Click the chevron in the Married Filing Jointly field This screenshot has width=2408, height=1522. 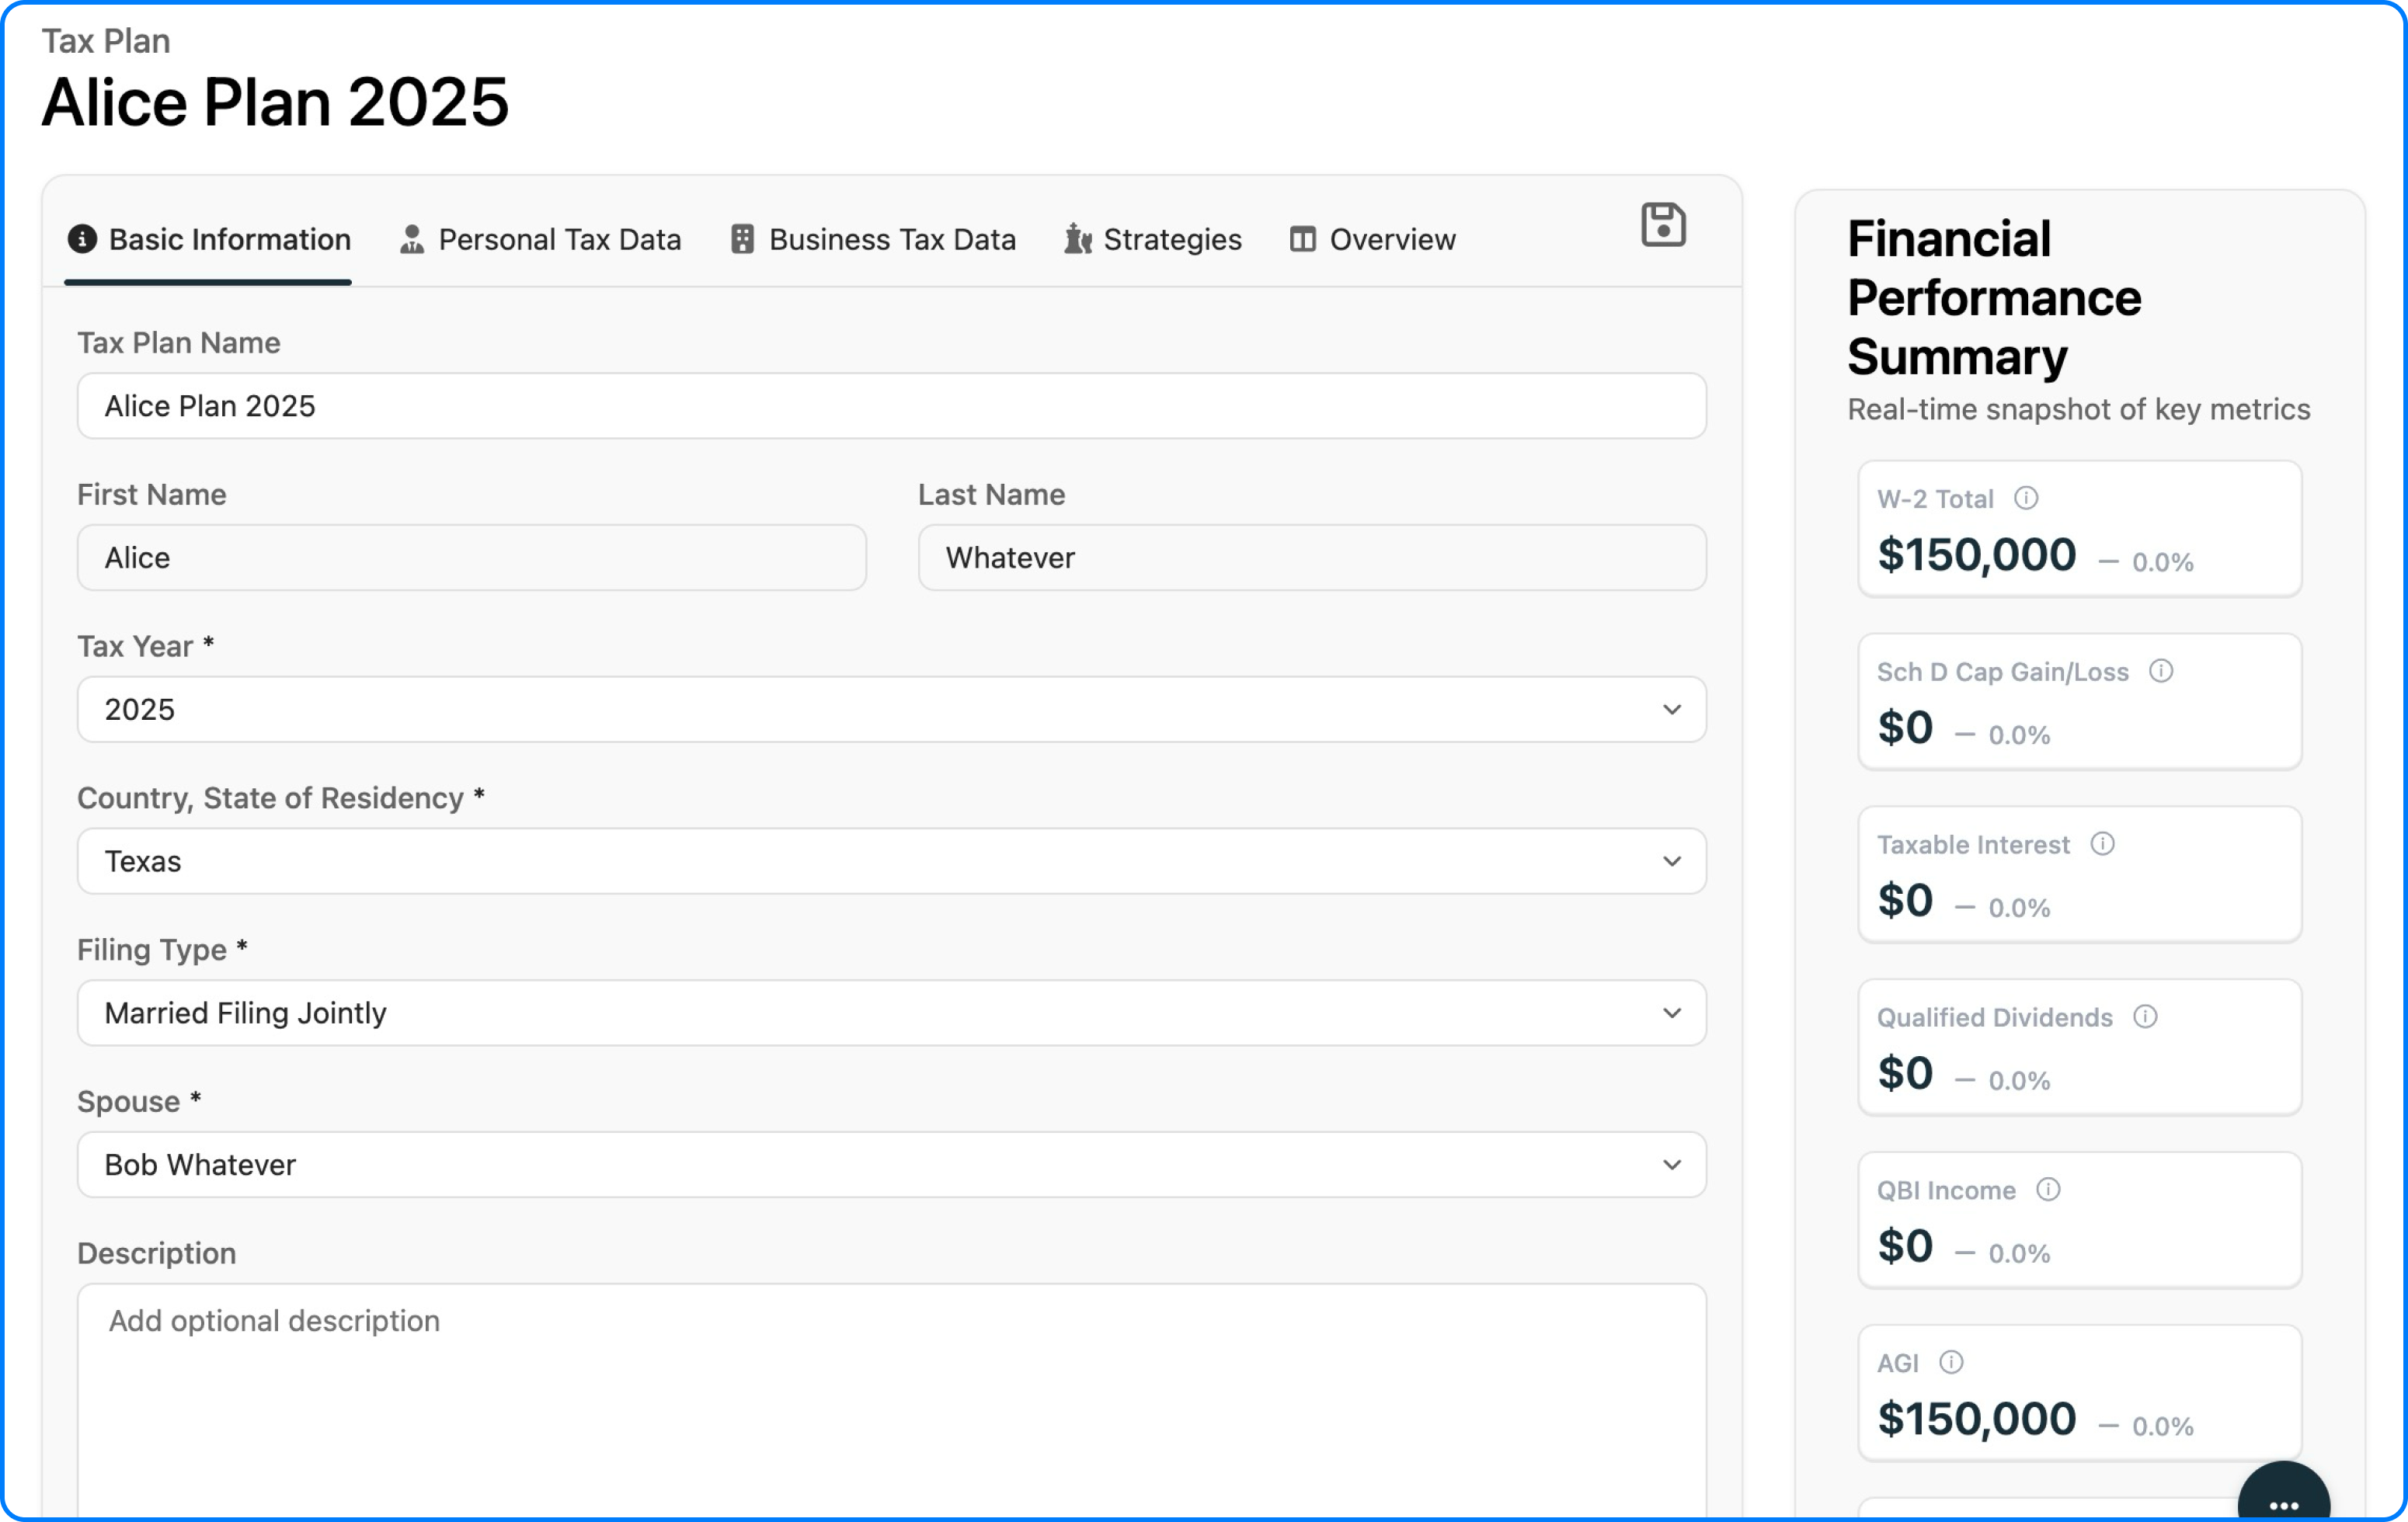click(x=1671, y=1014)
